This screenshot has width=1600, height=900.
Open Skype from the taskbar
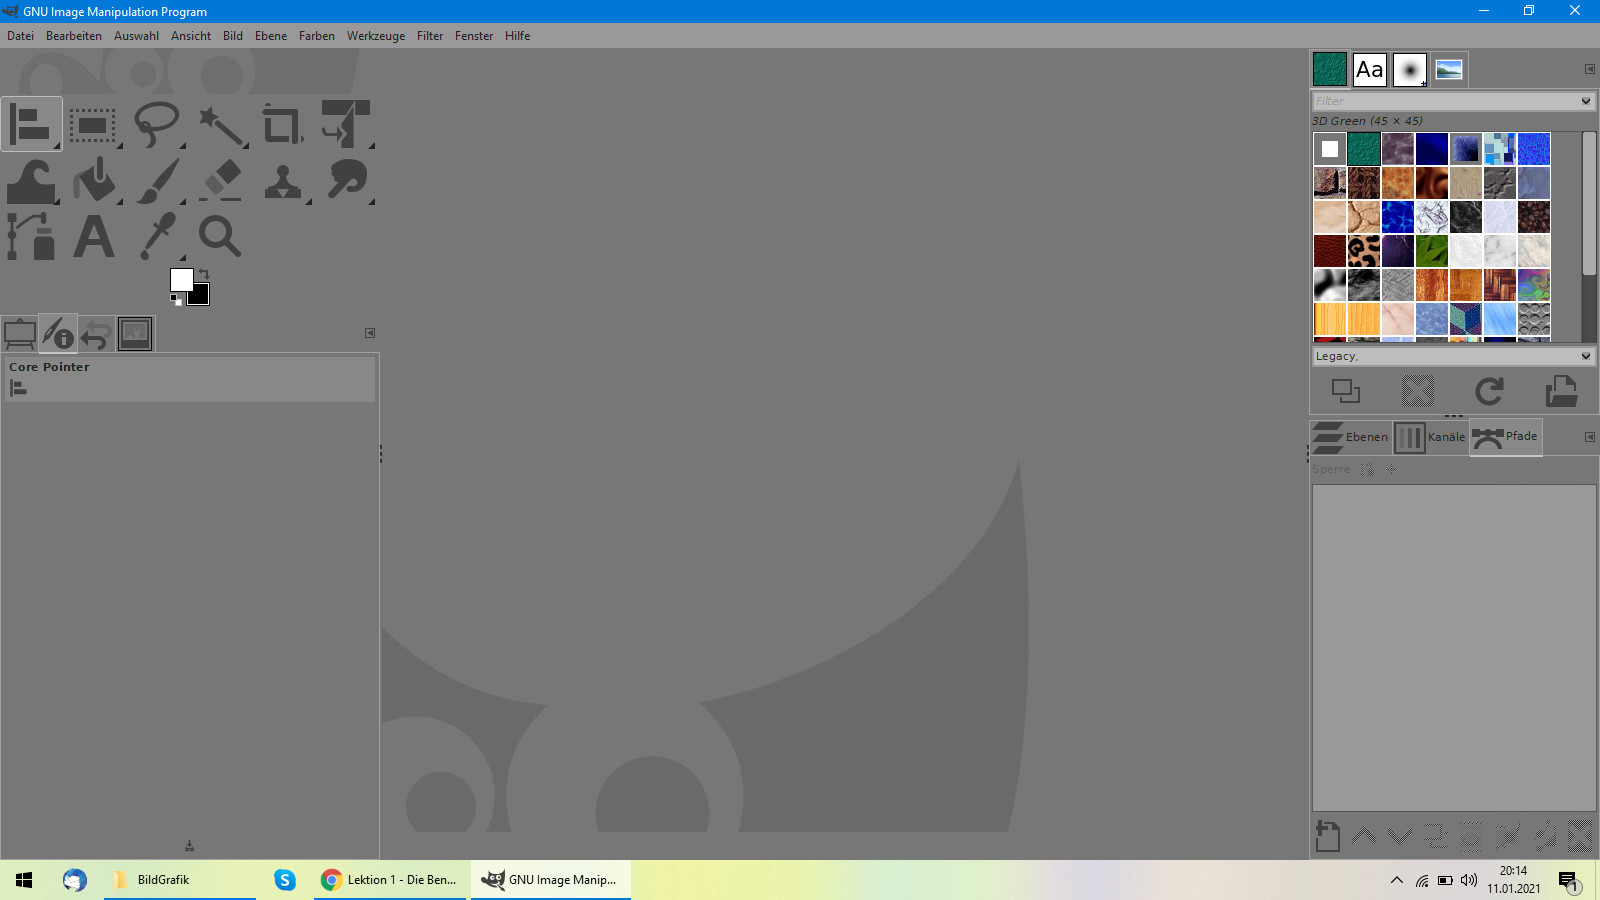(285, 880)
